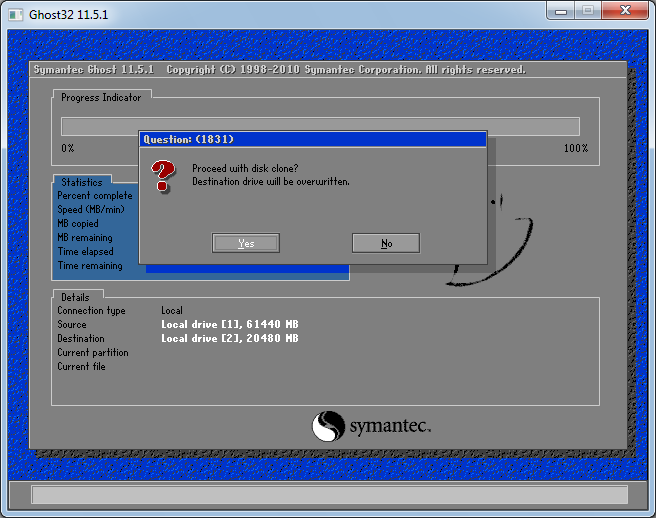Click the Ghost32 application icon in title bar
The image size is (656, 518).
tap(15, 15)
